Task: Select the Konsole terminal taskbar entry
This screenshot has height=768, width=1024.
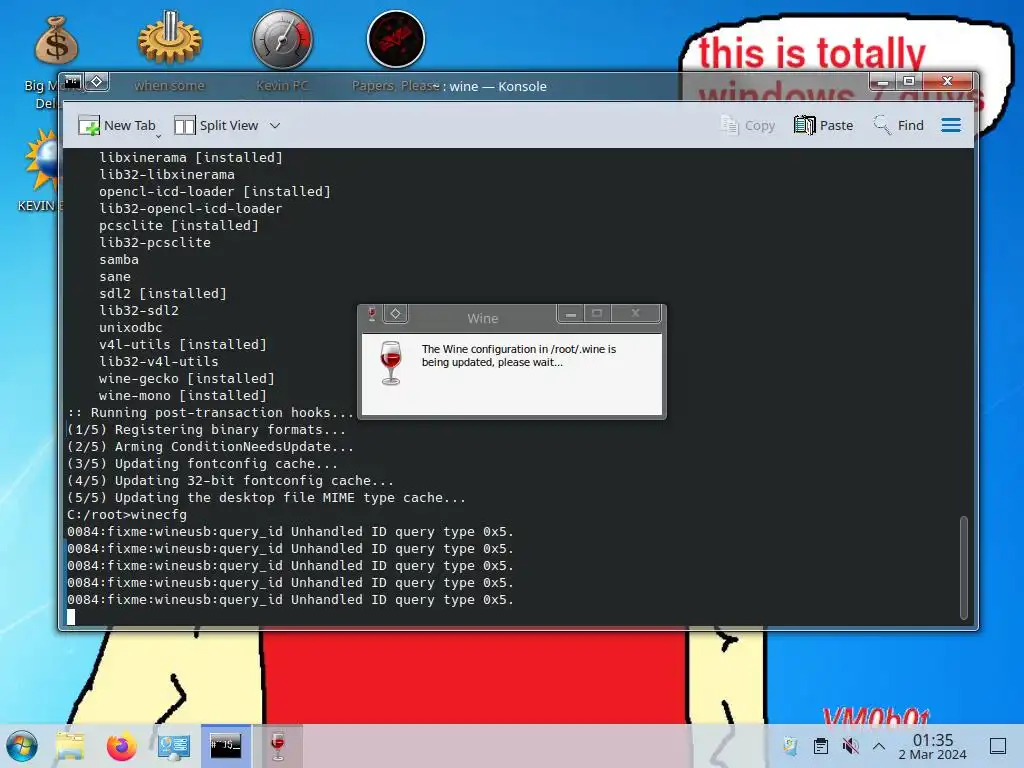Action: 225,746
